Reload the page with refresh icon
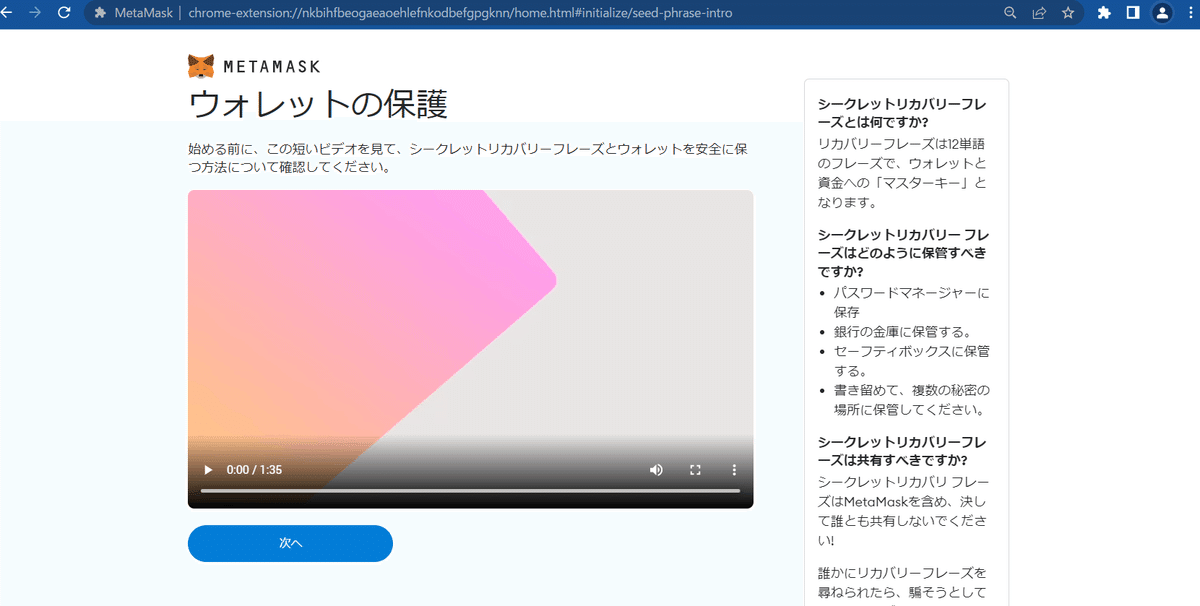 pos(64,13)
